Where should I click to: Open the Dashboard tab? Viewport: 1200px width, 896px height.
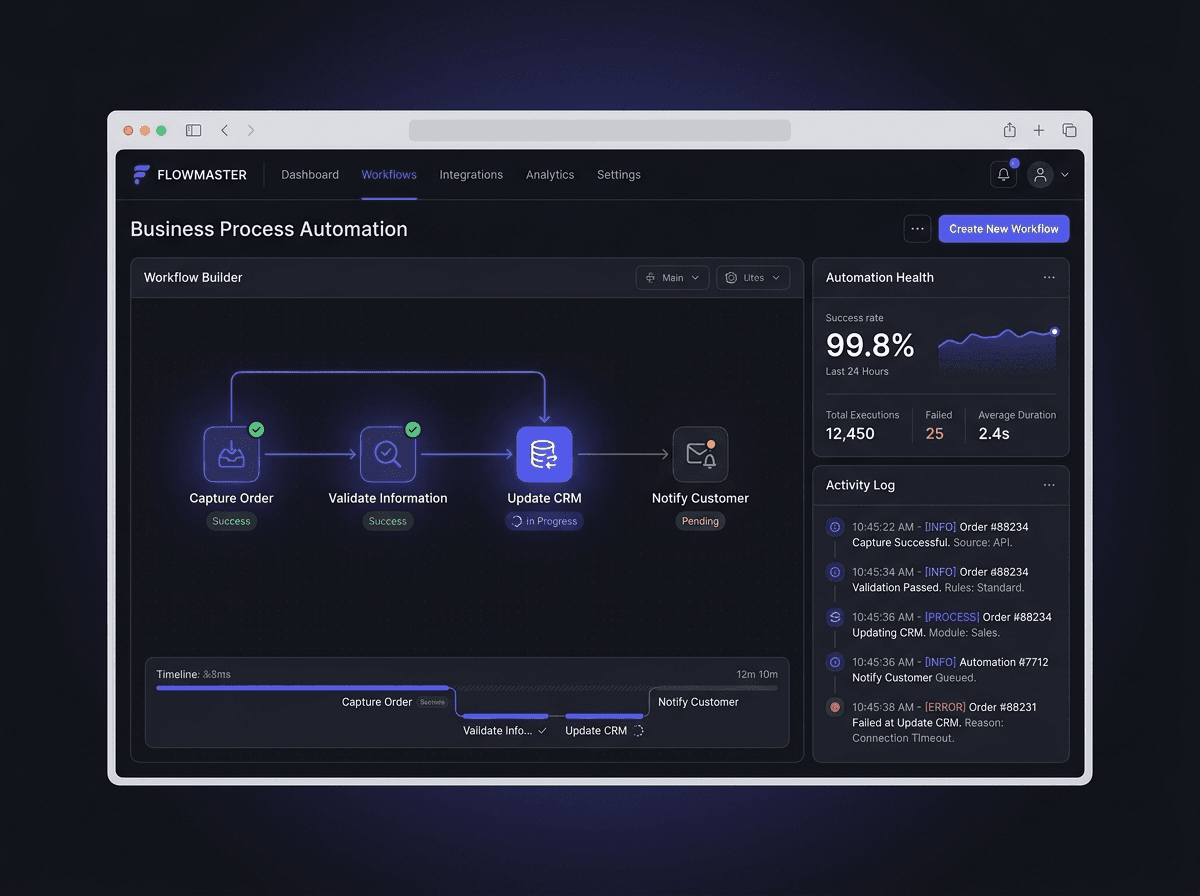(310, 175)
